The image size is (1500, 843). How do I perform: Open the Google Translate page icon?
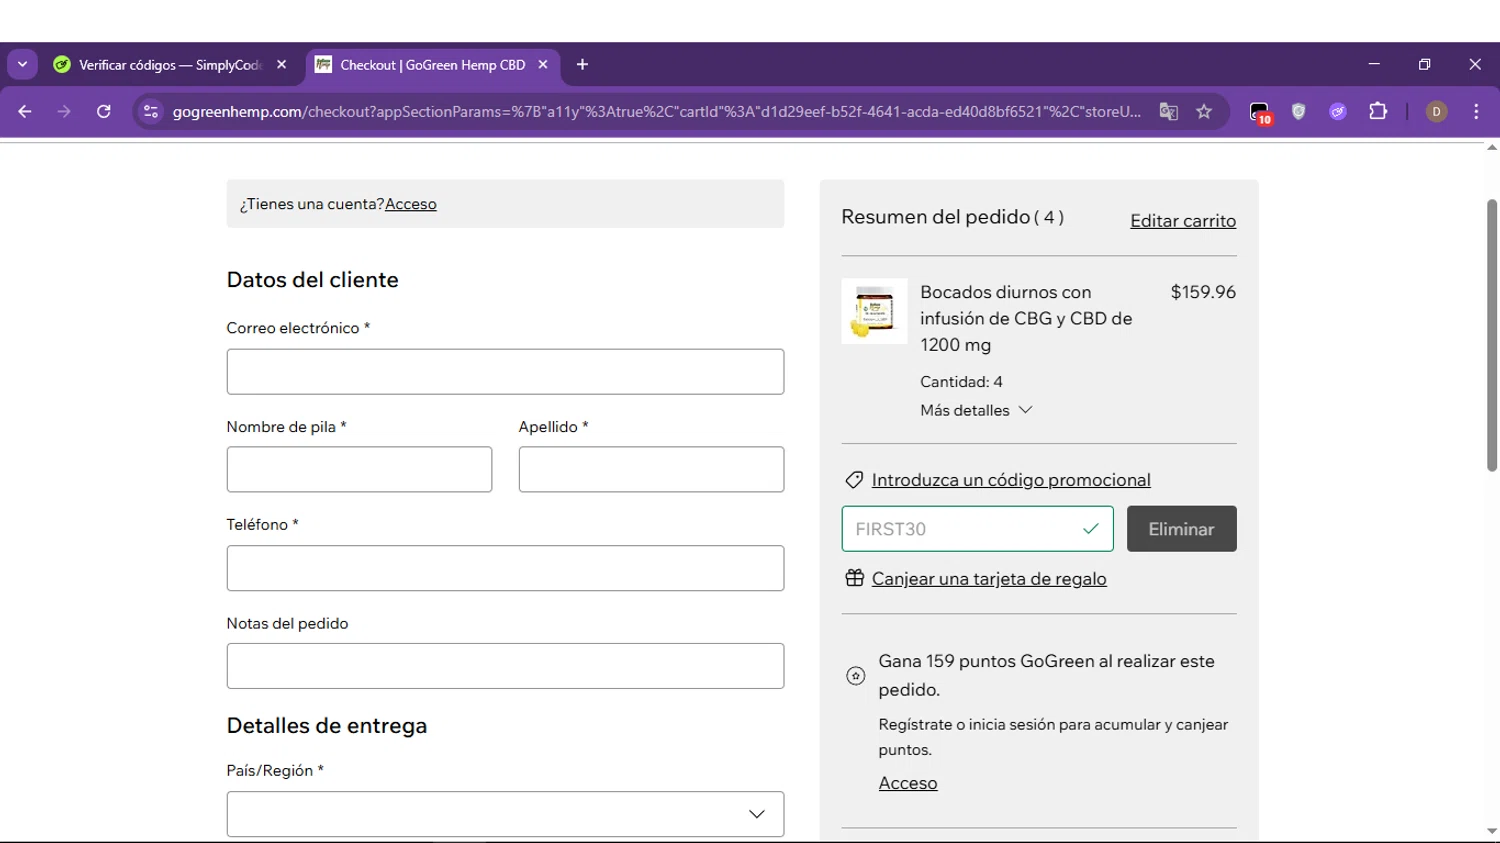point(1168,111)
